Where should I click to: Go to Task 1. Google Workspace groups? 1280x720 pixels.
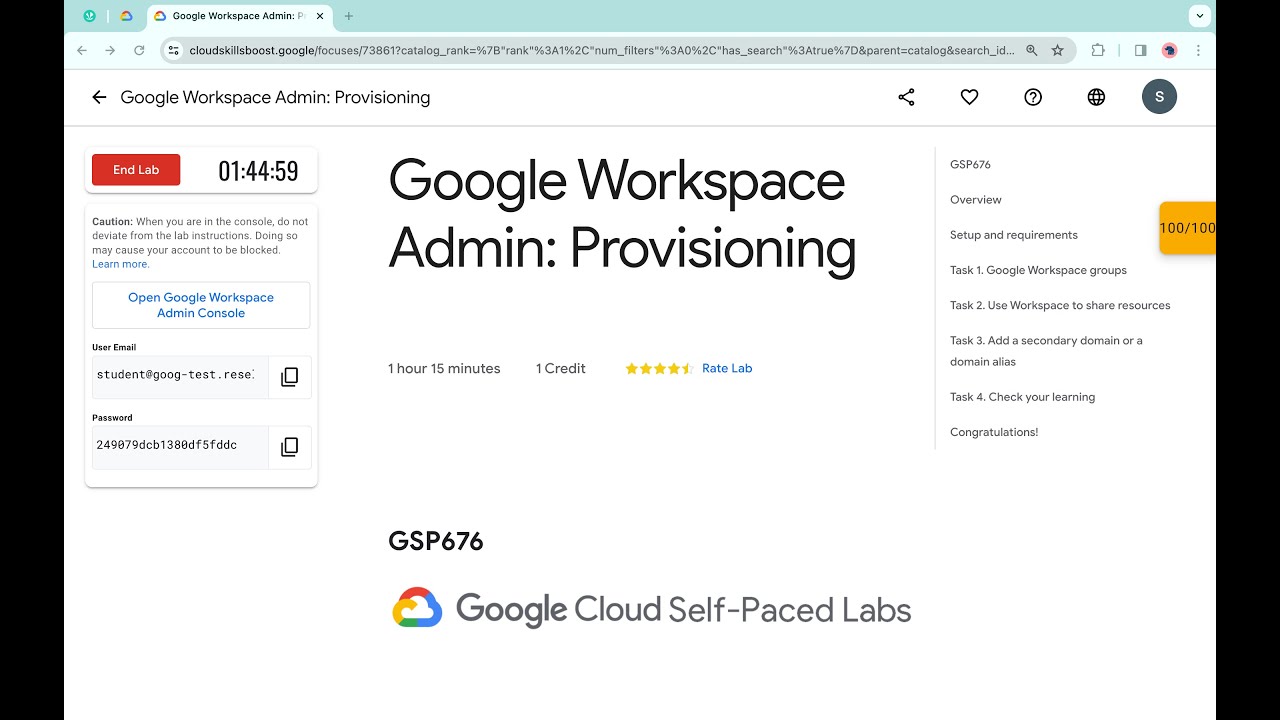[x=1038, y=270]
